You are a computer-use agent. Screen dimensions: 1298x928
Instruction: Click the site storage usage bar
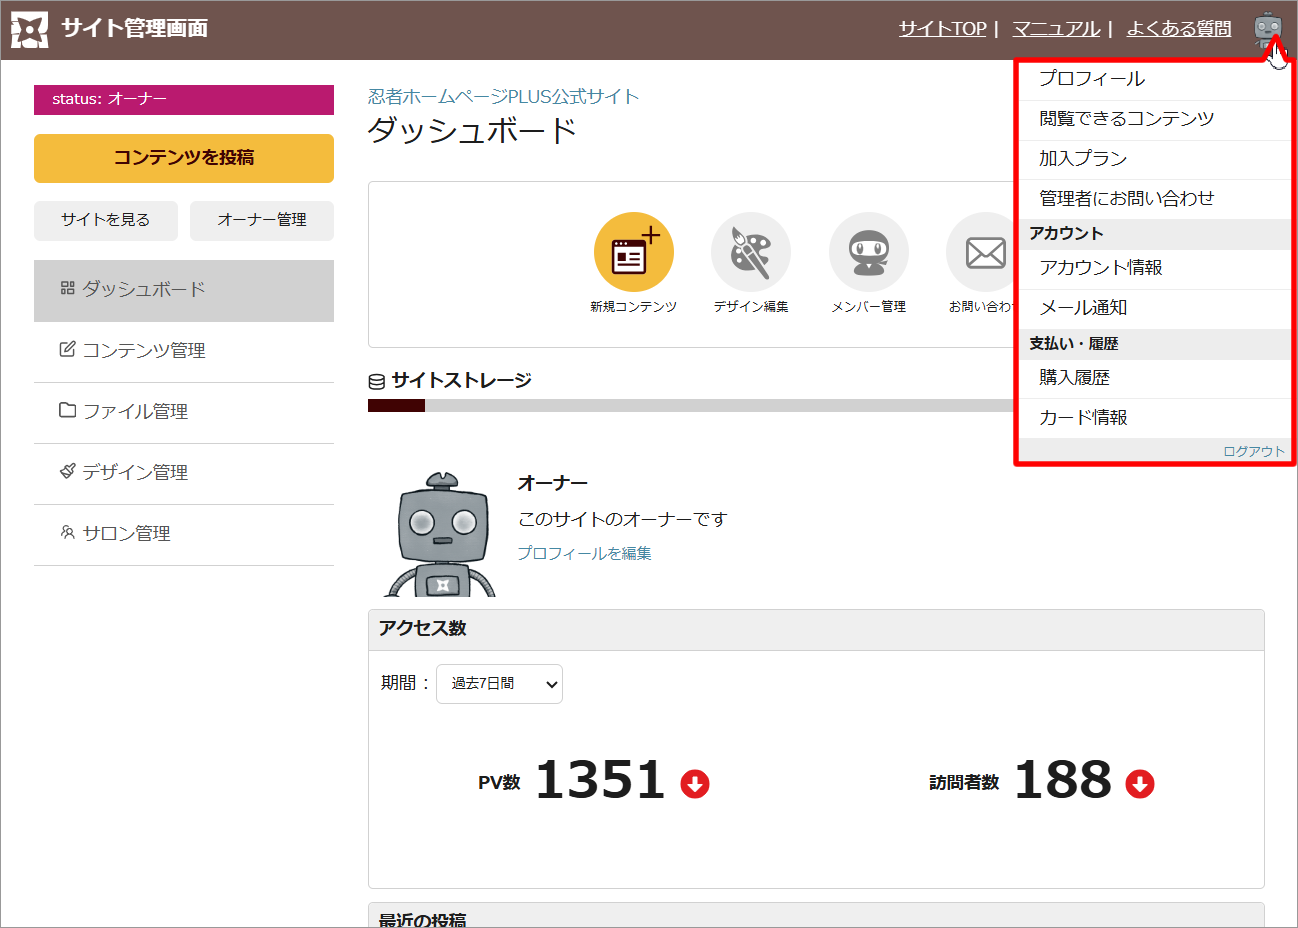click(690, 406)
